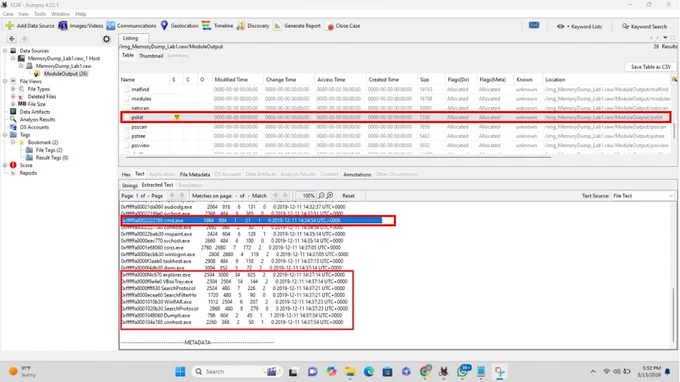The height and width of the screenshot is (382, 680).
Task: Open Text Source dropdown
Action: click(643, 196)
